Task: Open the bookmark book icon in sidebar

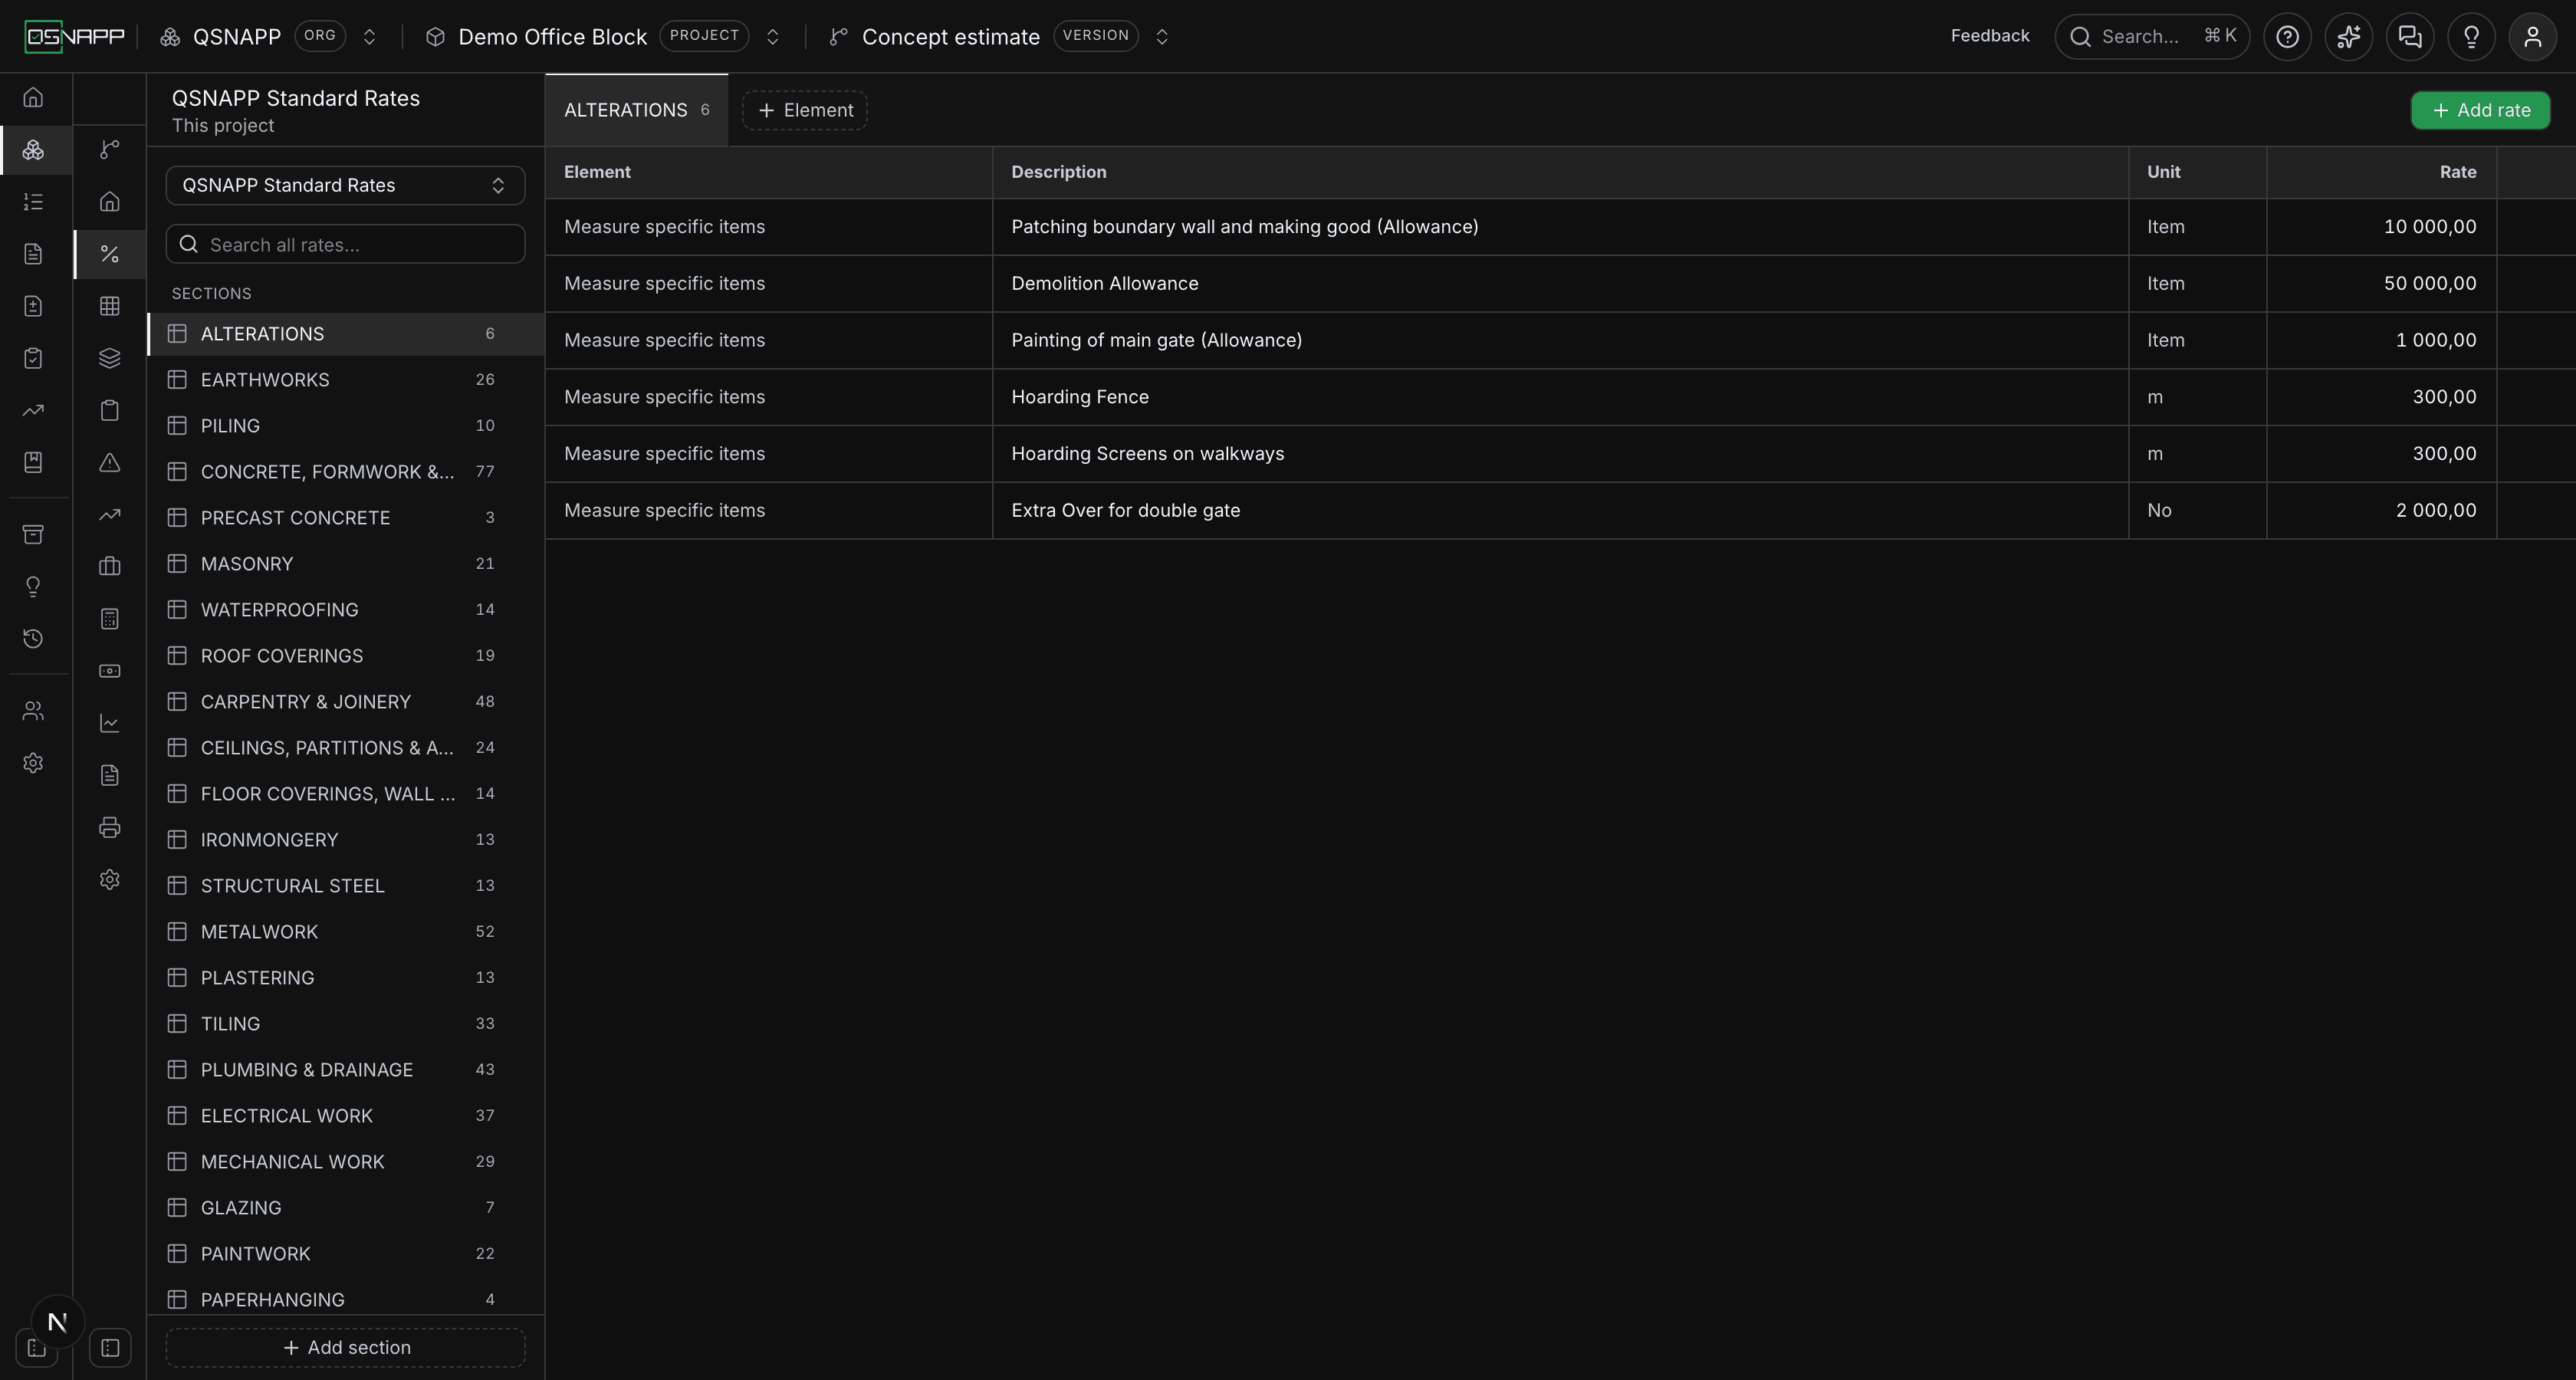Action: (33, 462)
